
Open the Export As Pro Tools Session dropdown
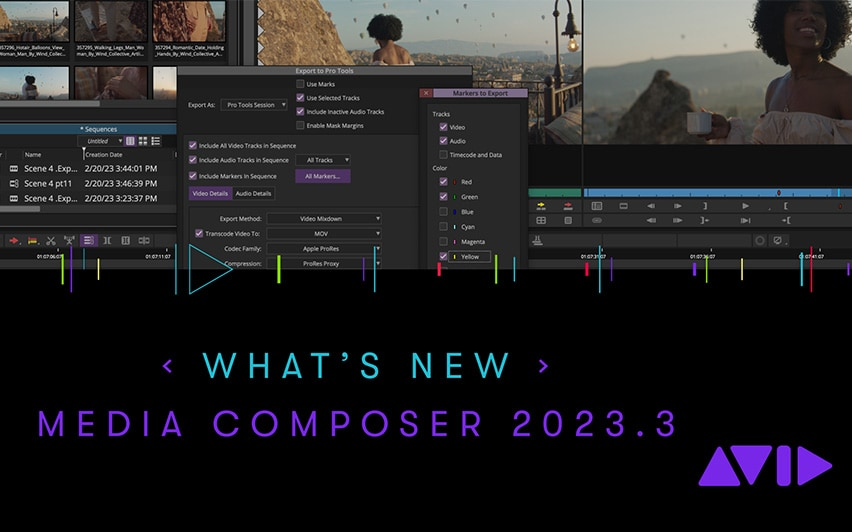pos(254,105)
